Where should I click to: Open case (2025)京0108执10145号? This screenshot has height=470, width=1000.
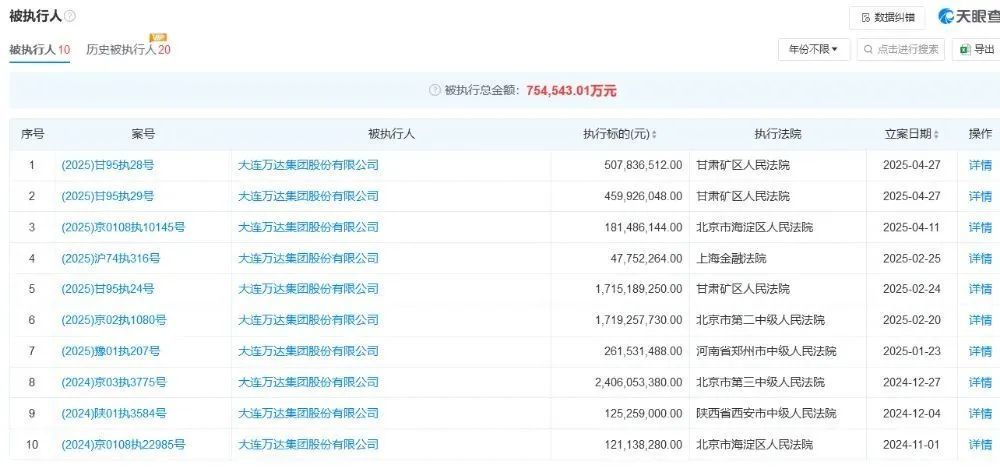tap(123, 227)
